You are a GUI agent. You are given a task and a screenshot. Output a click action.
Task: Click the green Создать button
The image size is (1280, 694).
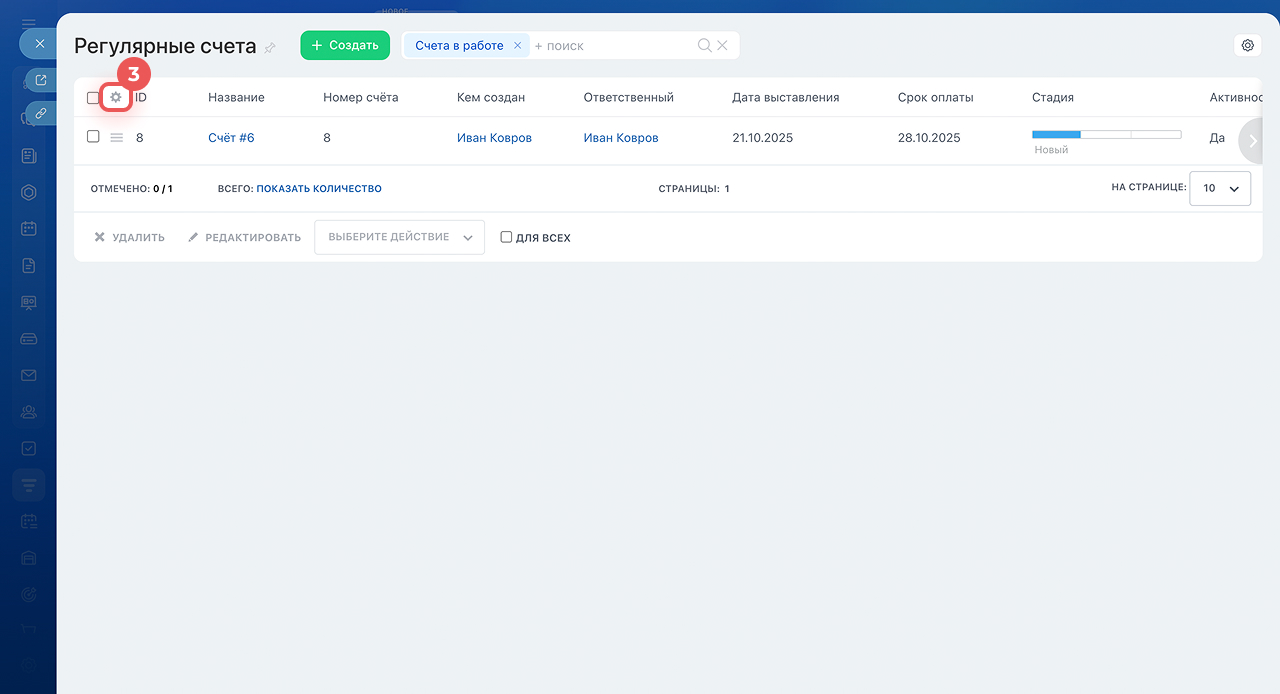(x=345, y=45)
